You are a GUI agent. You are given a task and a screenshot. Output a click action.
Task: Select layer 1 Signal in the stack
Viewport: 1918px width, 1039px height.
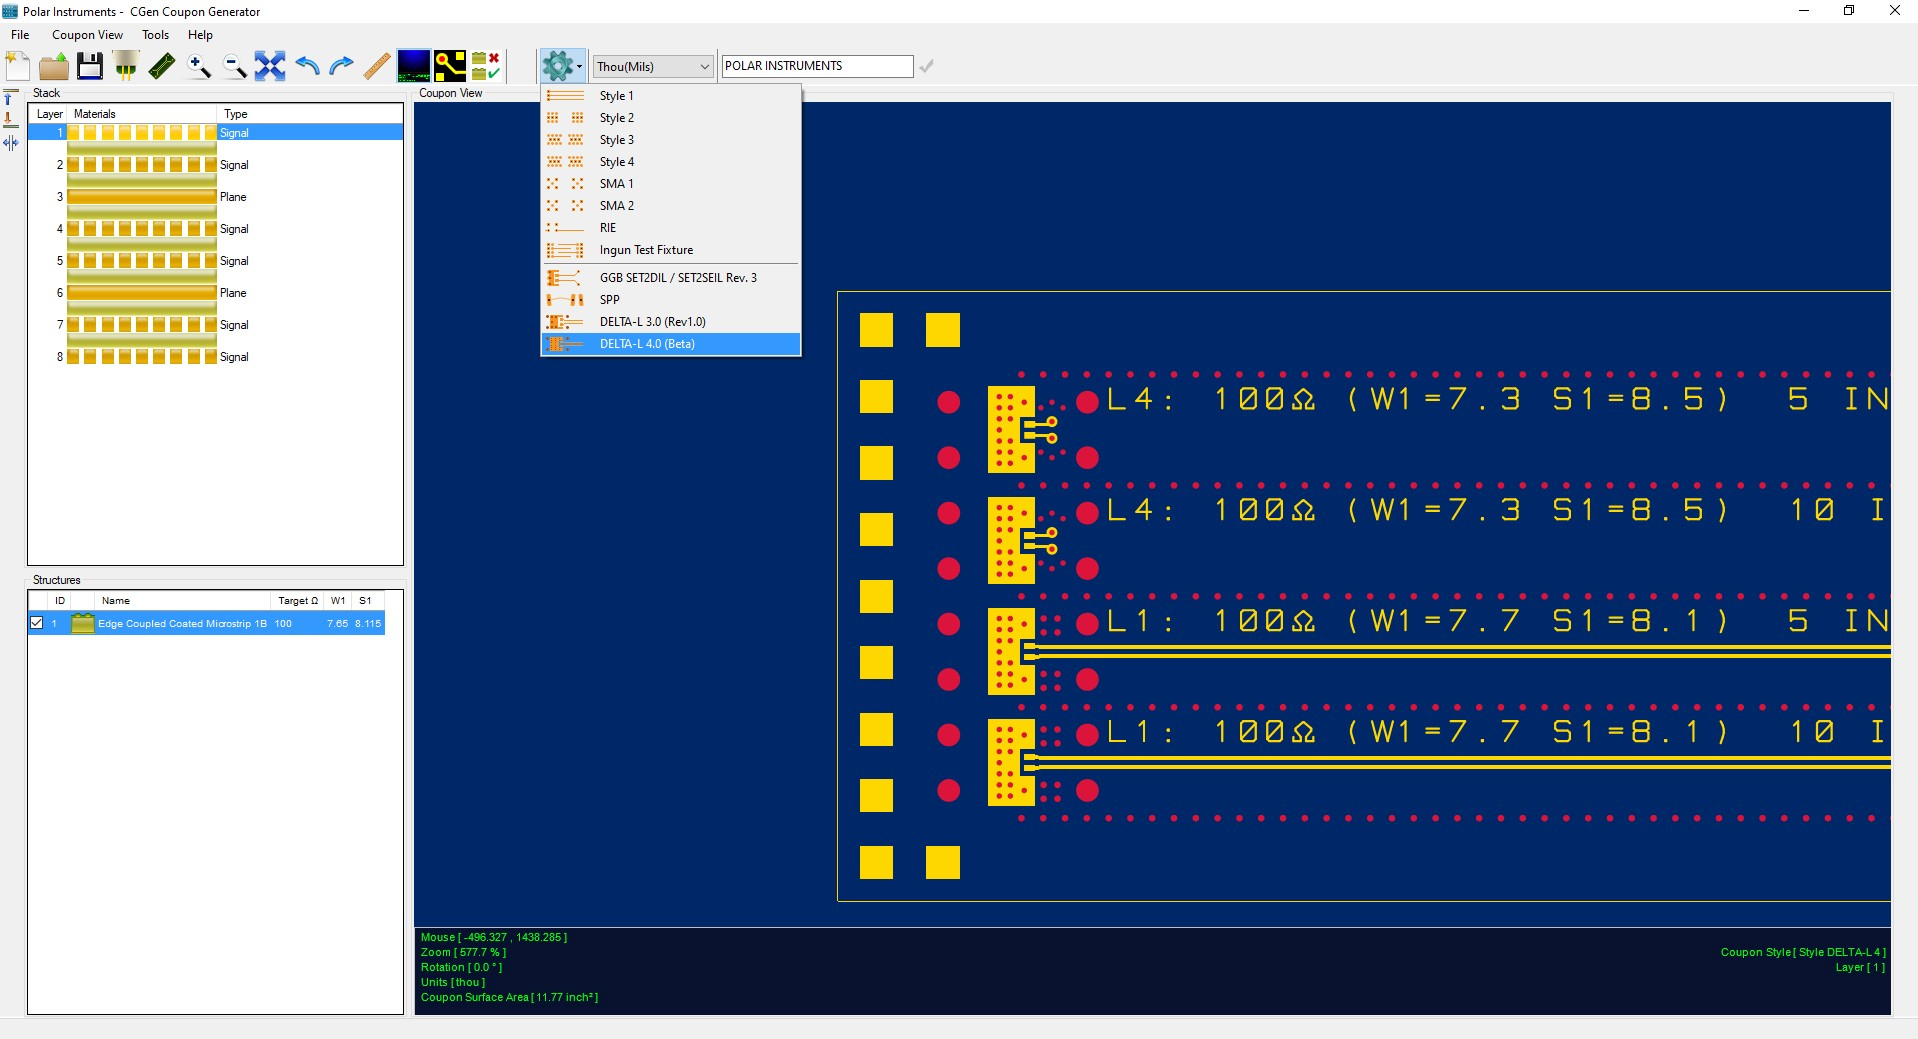click(x=215, y=133)
